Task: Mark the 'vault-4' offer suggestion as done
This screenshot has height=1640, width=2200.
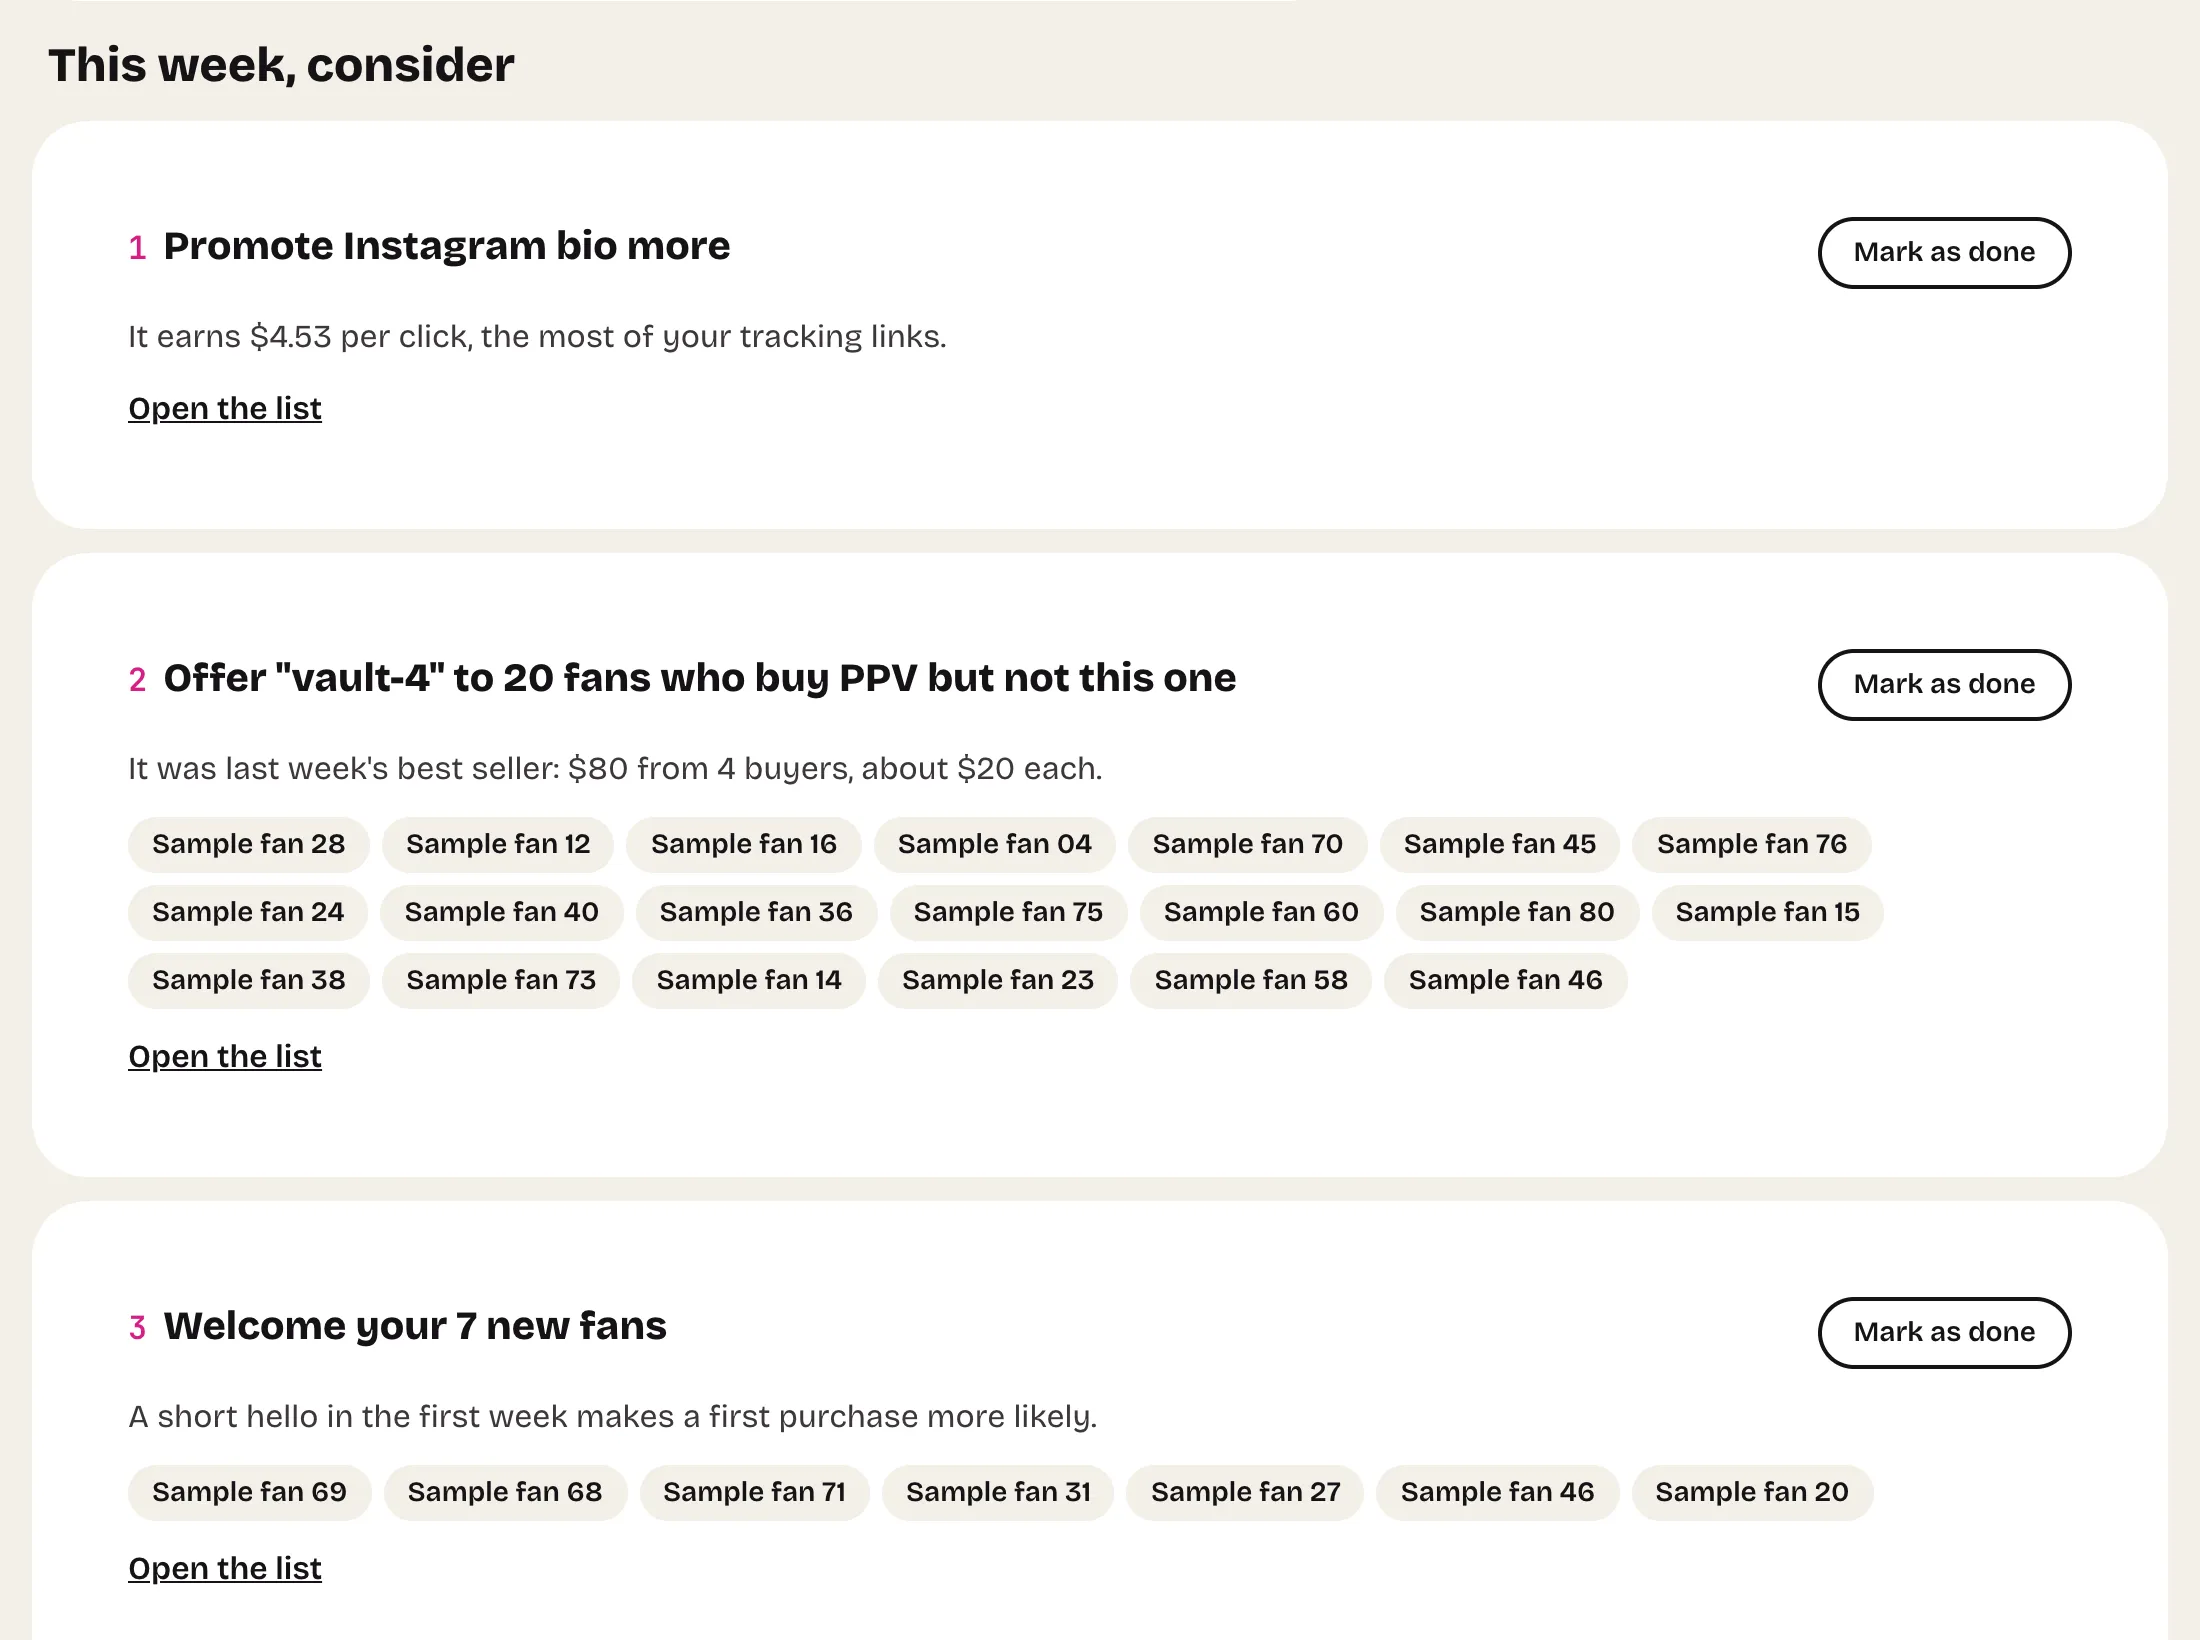Action: tap(1944, 684)
